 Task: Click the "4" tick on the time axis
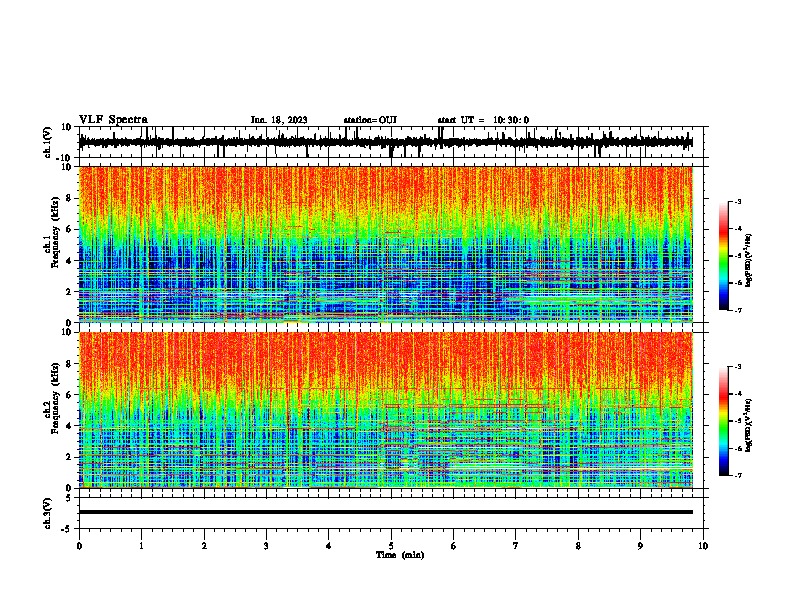tap(329, 546)
